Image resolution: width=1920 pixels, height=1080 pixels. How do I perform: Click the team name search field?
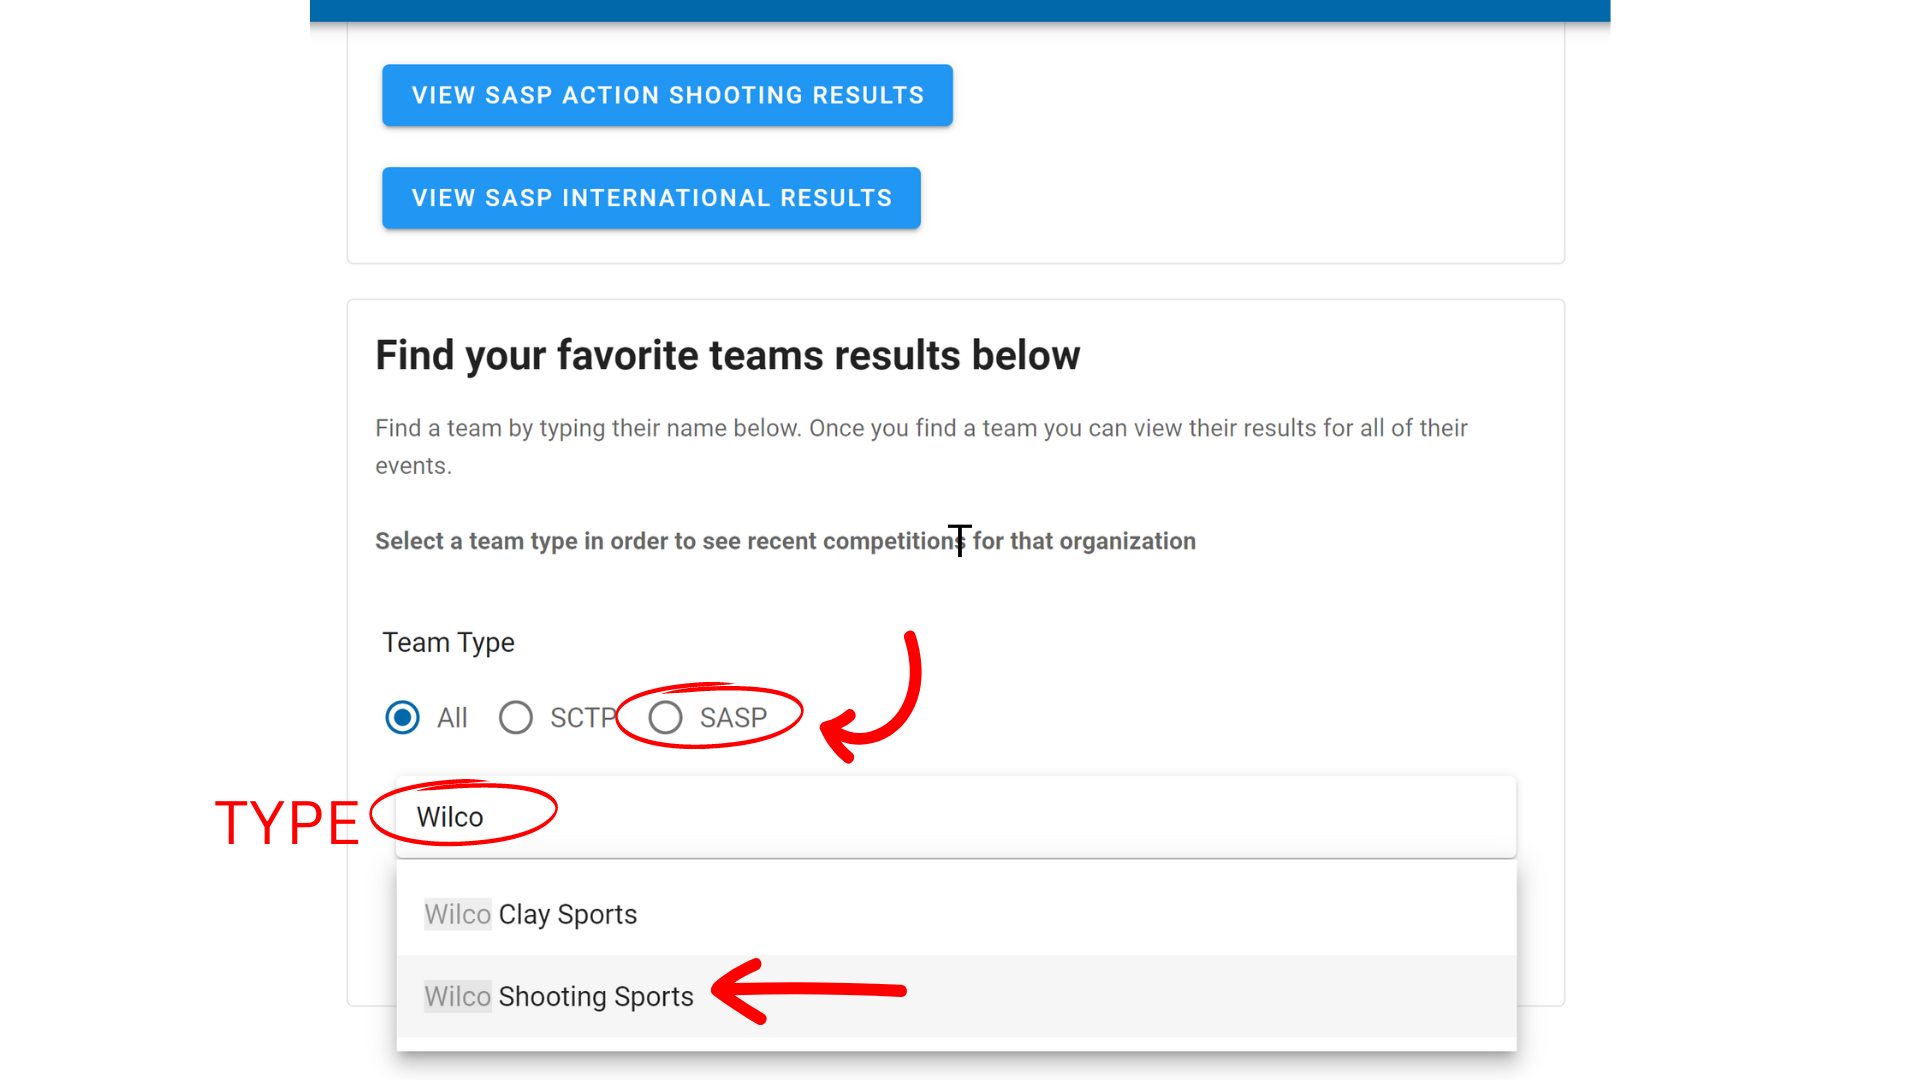pyautogui.click(x=956, y=817)
